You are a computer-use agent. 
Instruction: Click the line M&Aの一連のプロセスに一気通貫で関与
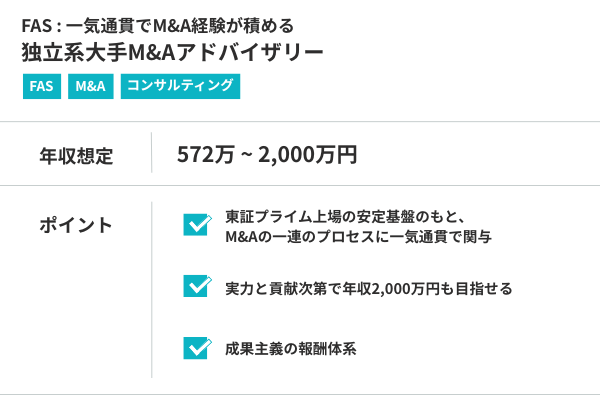click(358, 237)
